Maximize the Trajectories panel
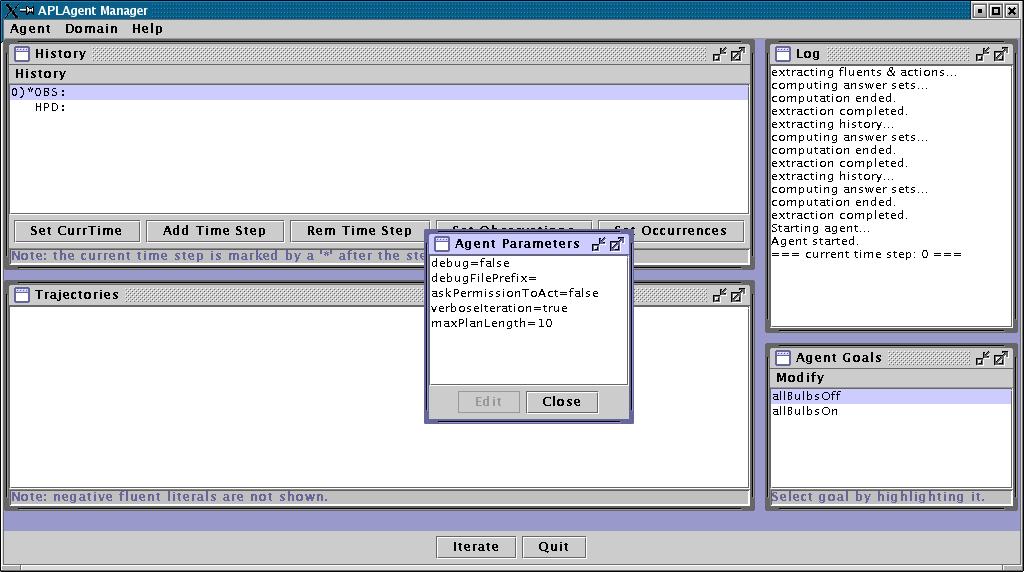Screen dimensions: 1024x572 (x=737, y=295)
